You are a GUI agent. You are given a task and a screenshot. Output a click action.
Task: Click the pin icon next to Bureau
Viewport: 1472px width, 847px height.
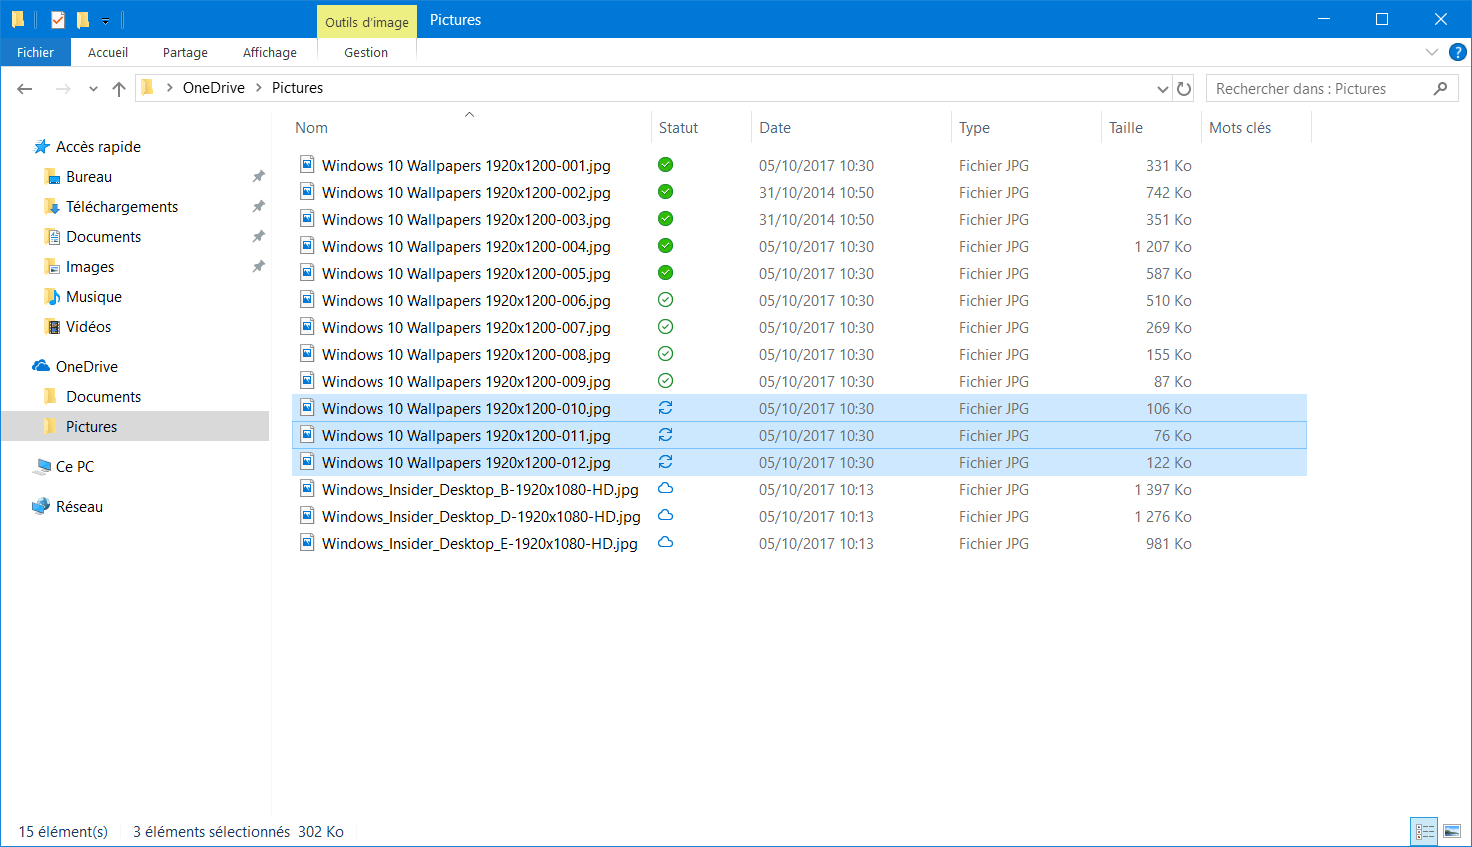258,177
